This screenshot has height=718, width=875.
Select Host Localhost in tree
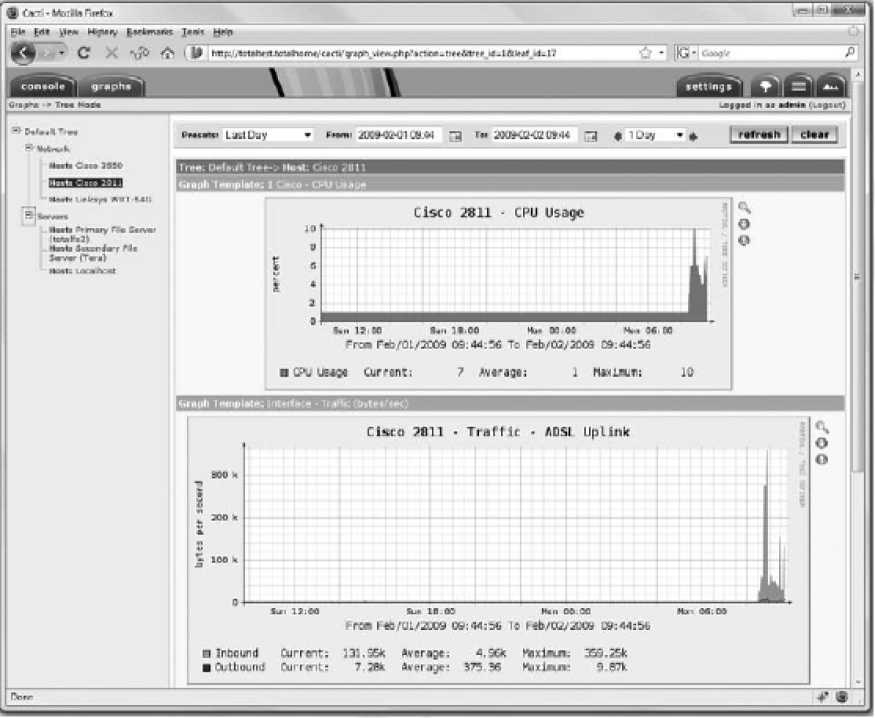(x=82, y=271)
